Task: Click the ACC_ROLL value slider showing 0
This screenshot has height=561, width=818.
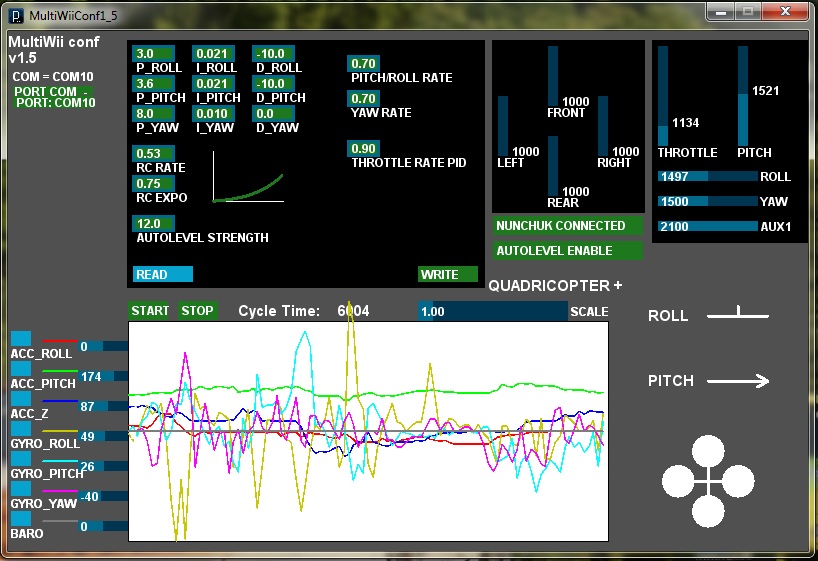Action: [x=103, y=346]
